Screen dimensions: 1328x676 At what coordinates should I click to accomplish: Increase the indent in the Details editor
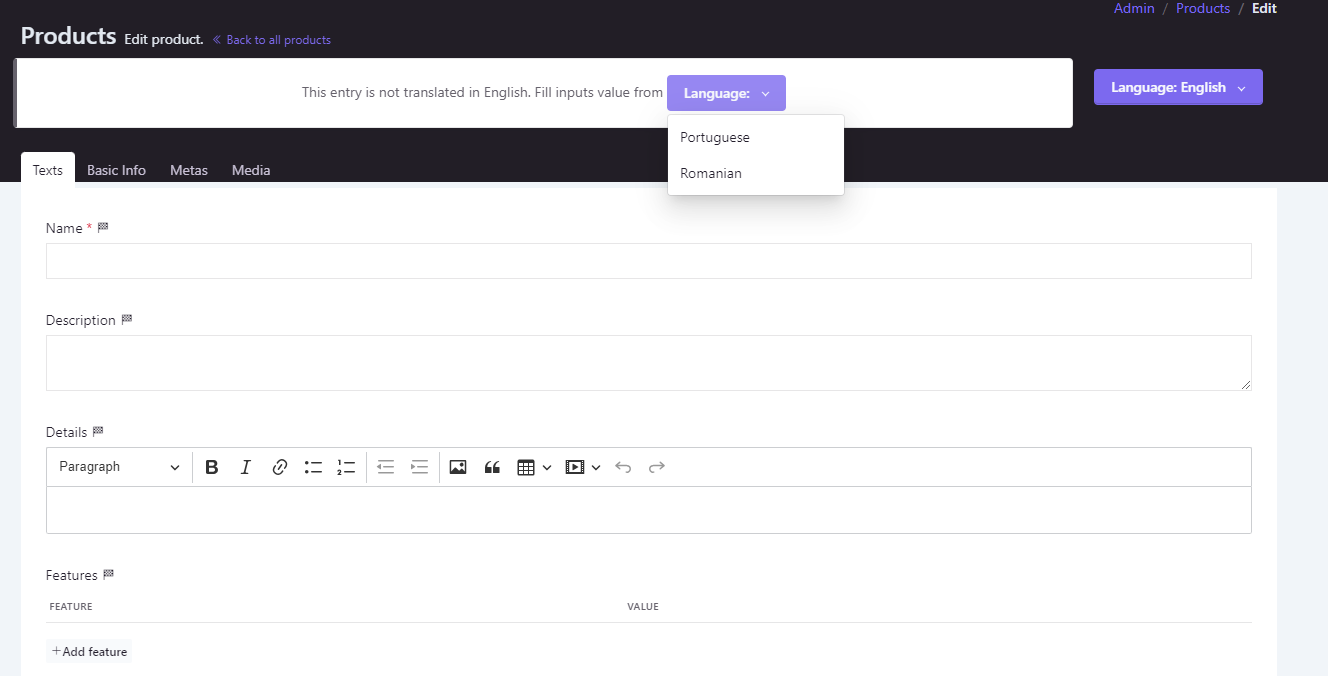[x=419, y=466]
